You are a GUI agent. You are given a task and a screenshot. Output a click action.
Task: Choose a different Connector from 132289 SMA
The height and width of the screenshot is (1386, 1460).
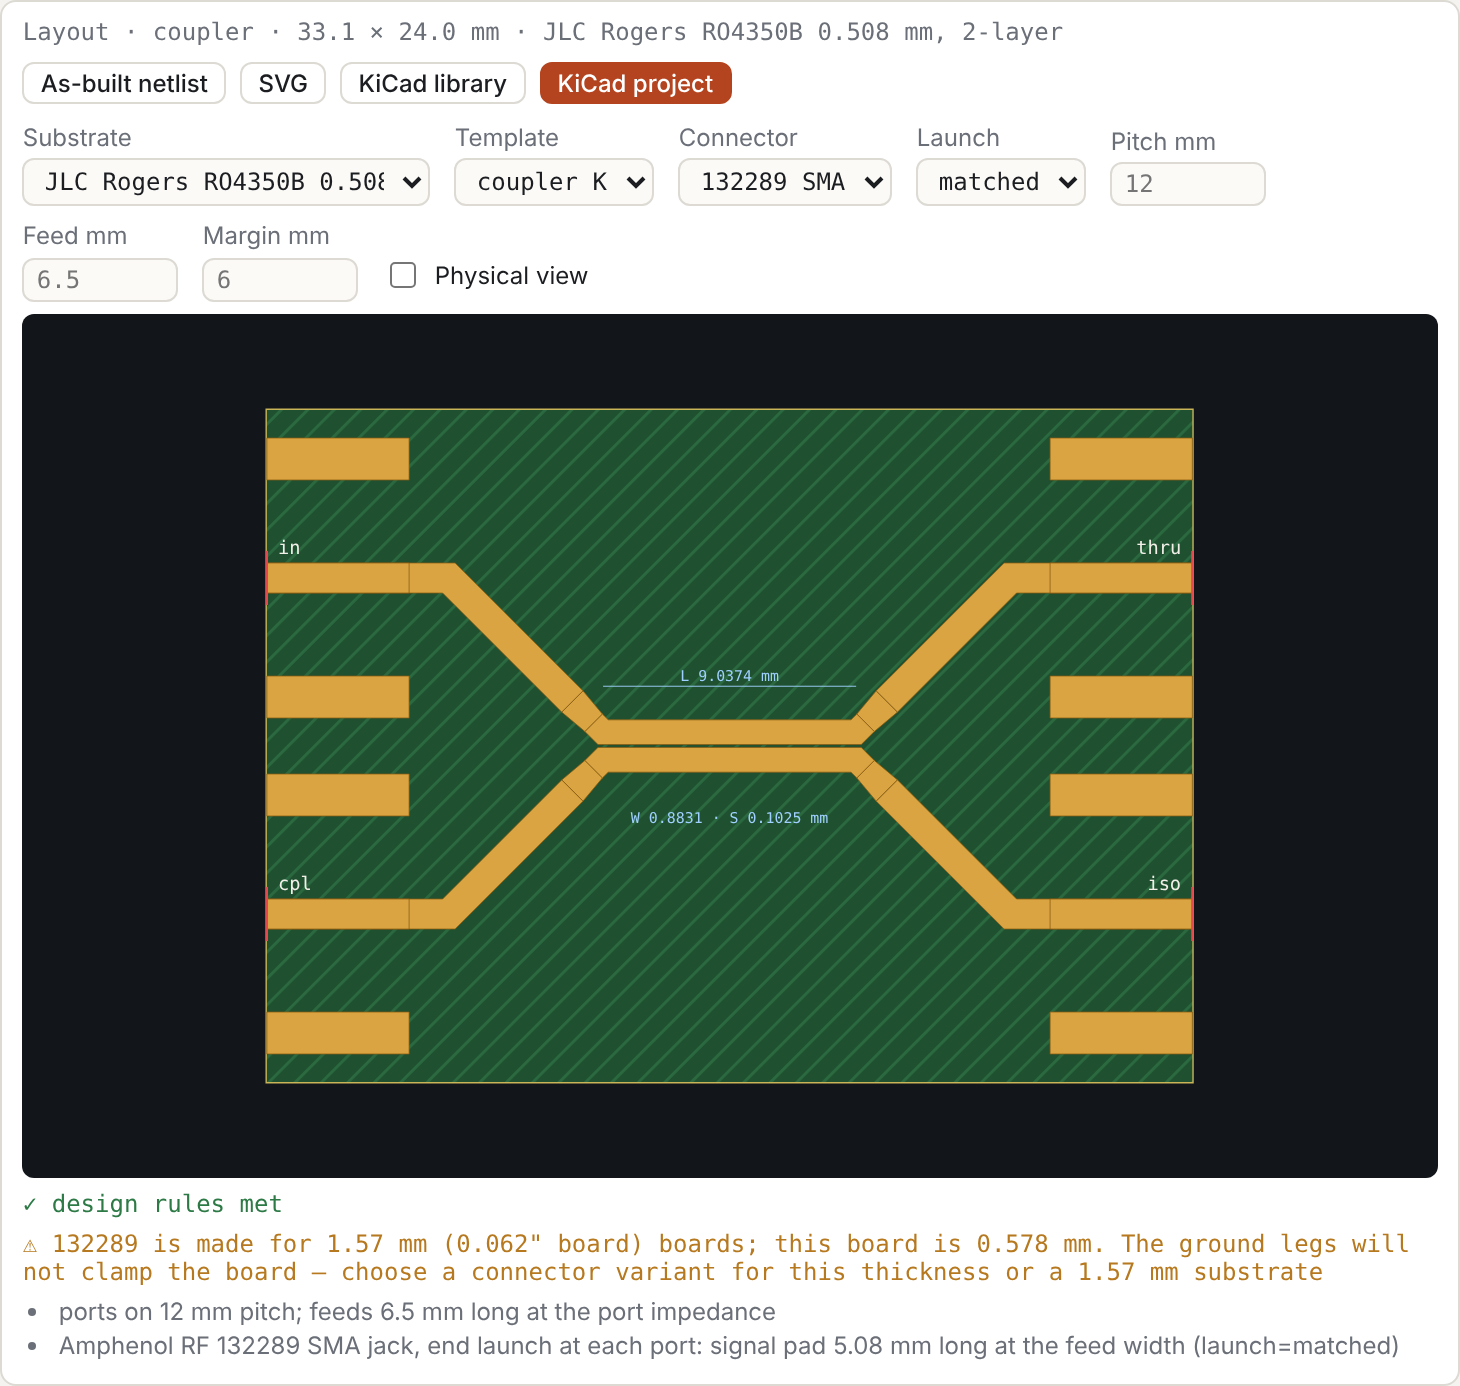785,182
